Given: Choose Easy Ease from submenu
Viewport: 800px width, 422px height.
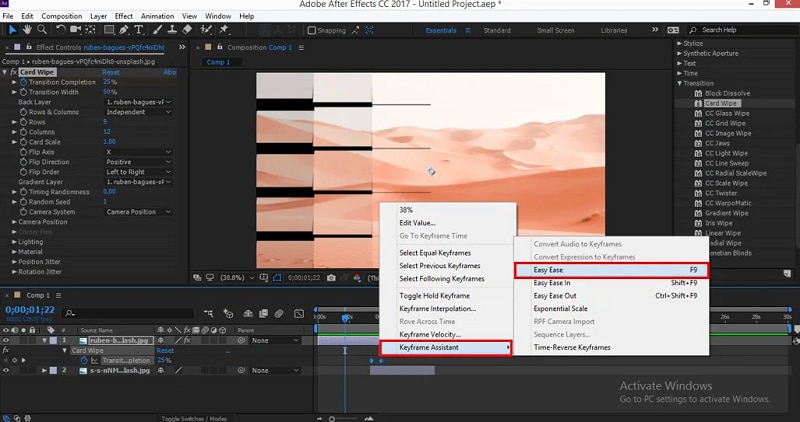Looking at the screenshot, I should (611, 270).
